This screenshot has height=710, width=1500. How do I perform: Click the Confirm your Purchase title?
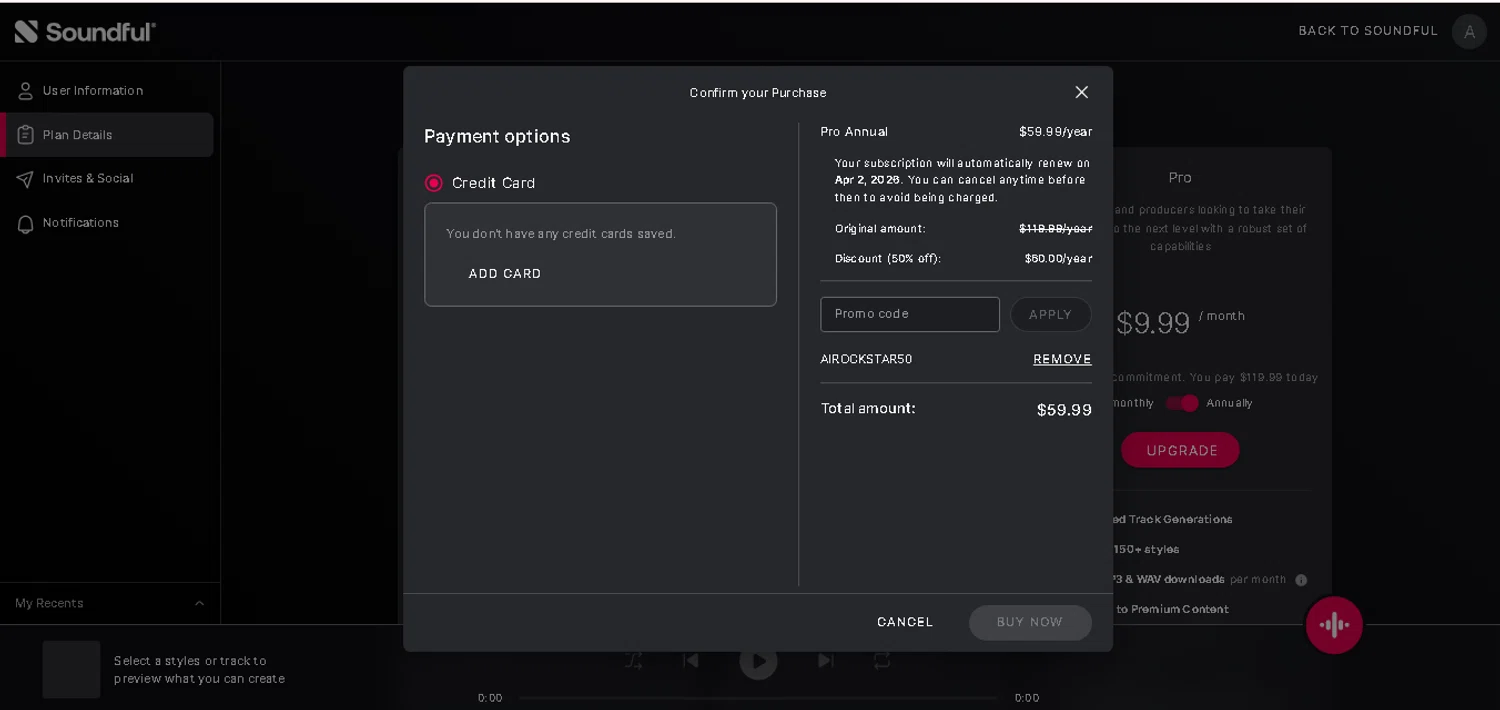(758, 93)
